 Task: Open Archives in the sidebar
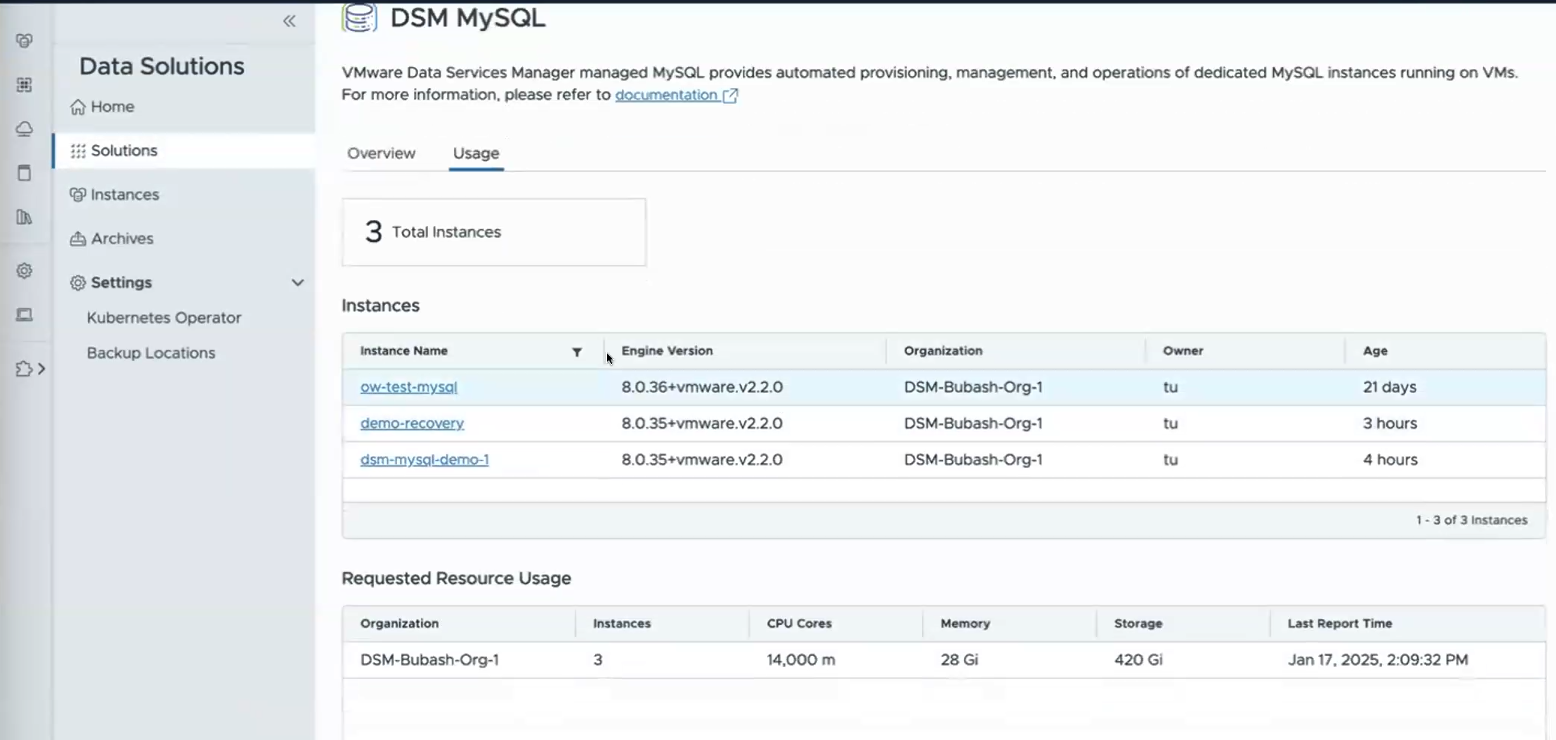[122, 239]
